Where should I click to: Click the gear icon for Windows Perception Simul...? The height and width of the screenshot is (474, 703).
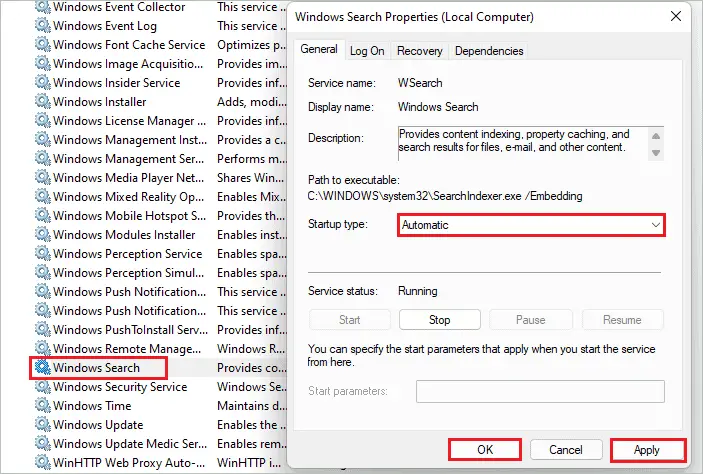tap(43, 272)
